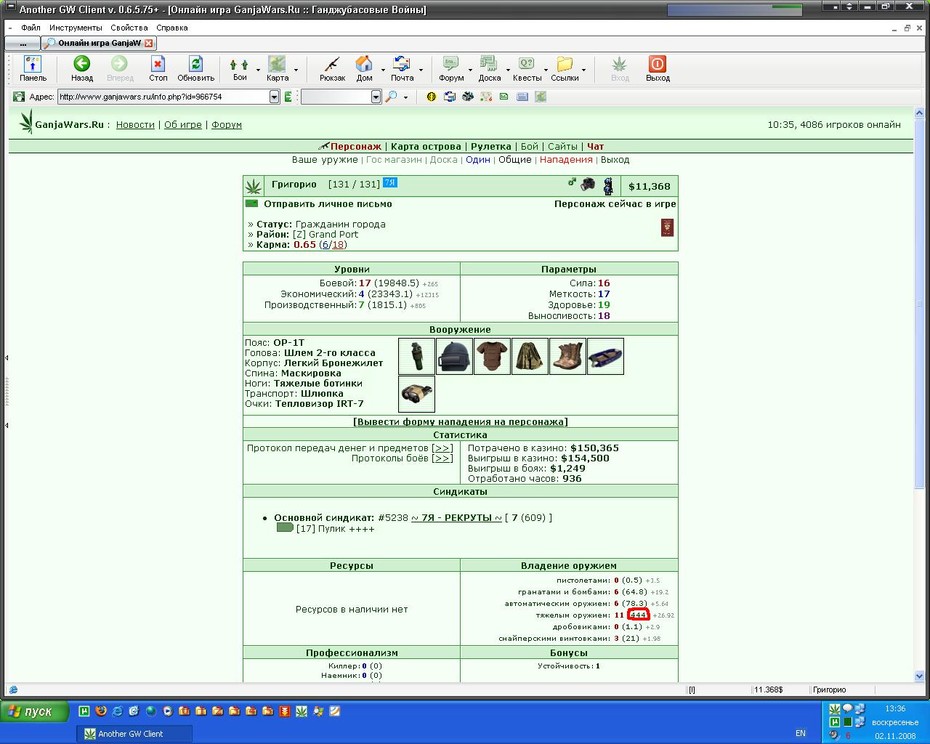
Task: Open dropdown arrow next to Ссылки
Action: pos(584,69)
